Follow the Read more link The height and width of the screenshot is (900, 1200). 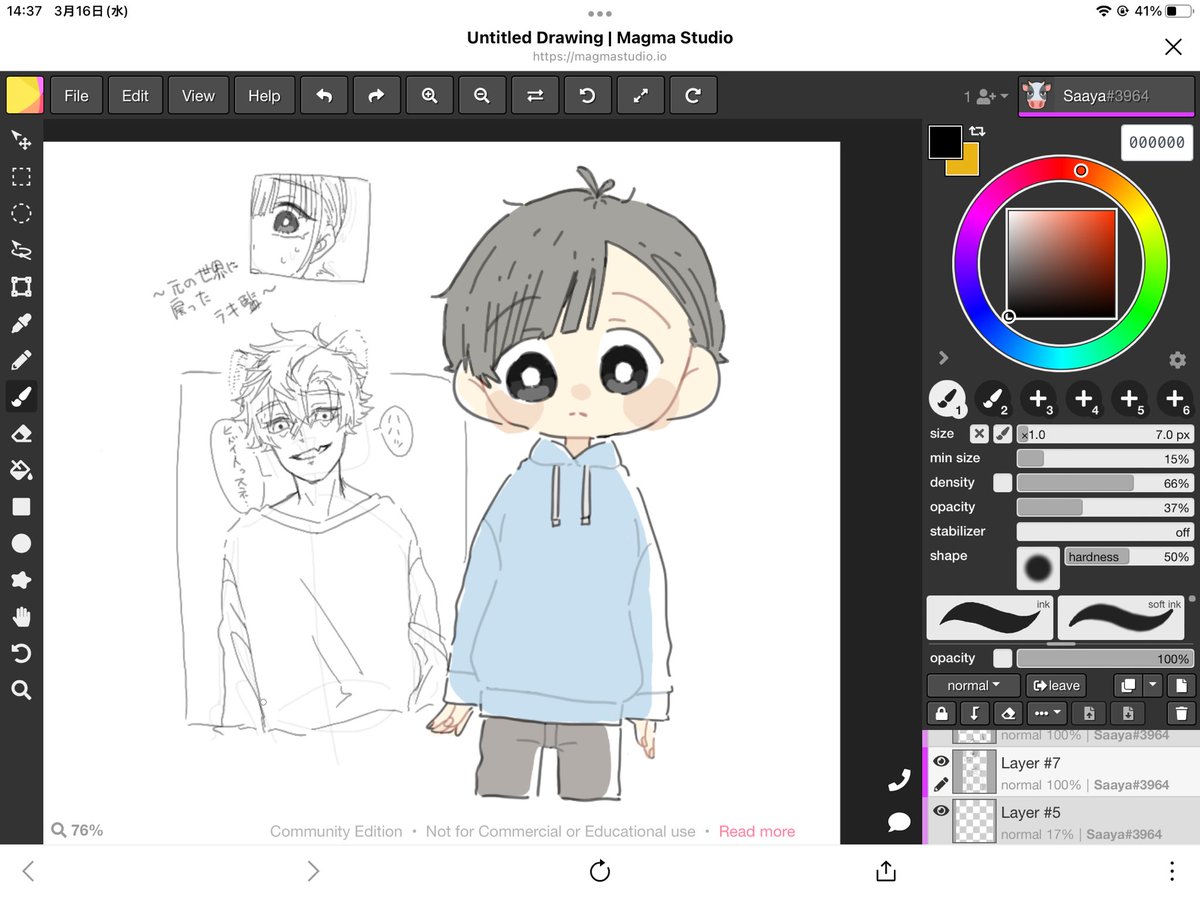(x=757, y=831)
